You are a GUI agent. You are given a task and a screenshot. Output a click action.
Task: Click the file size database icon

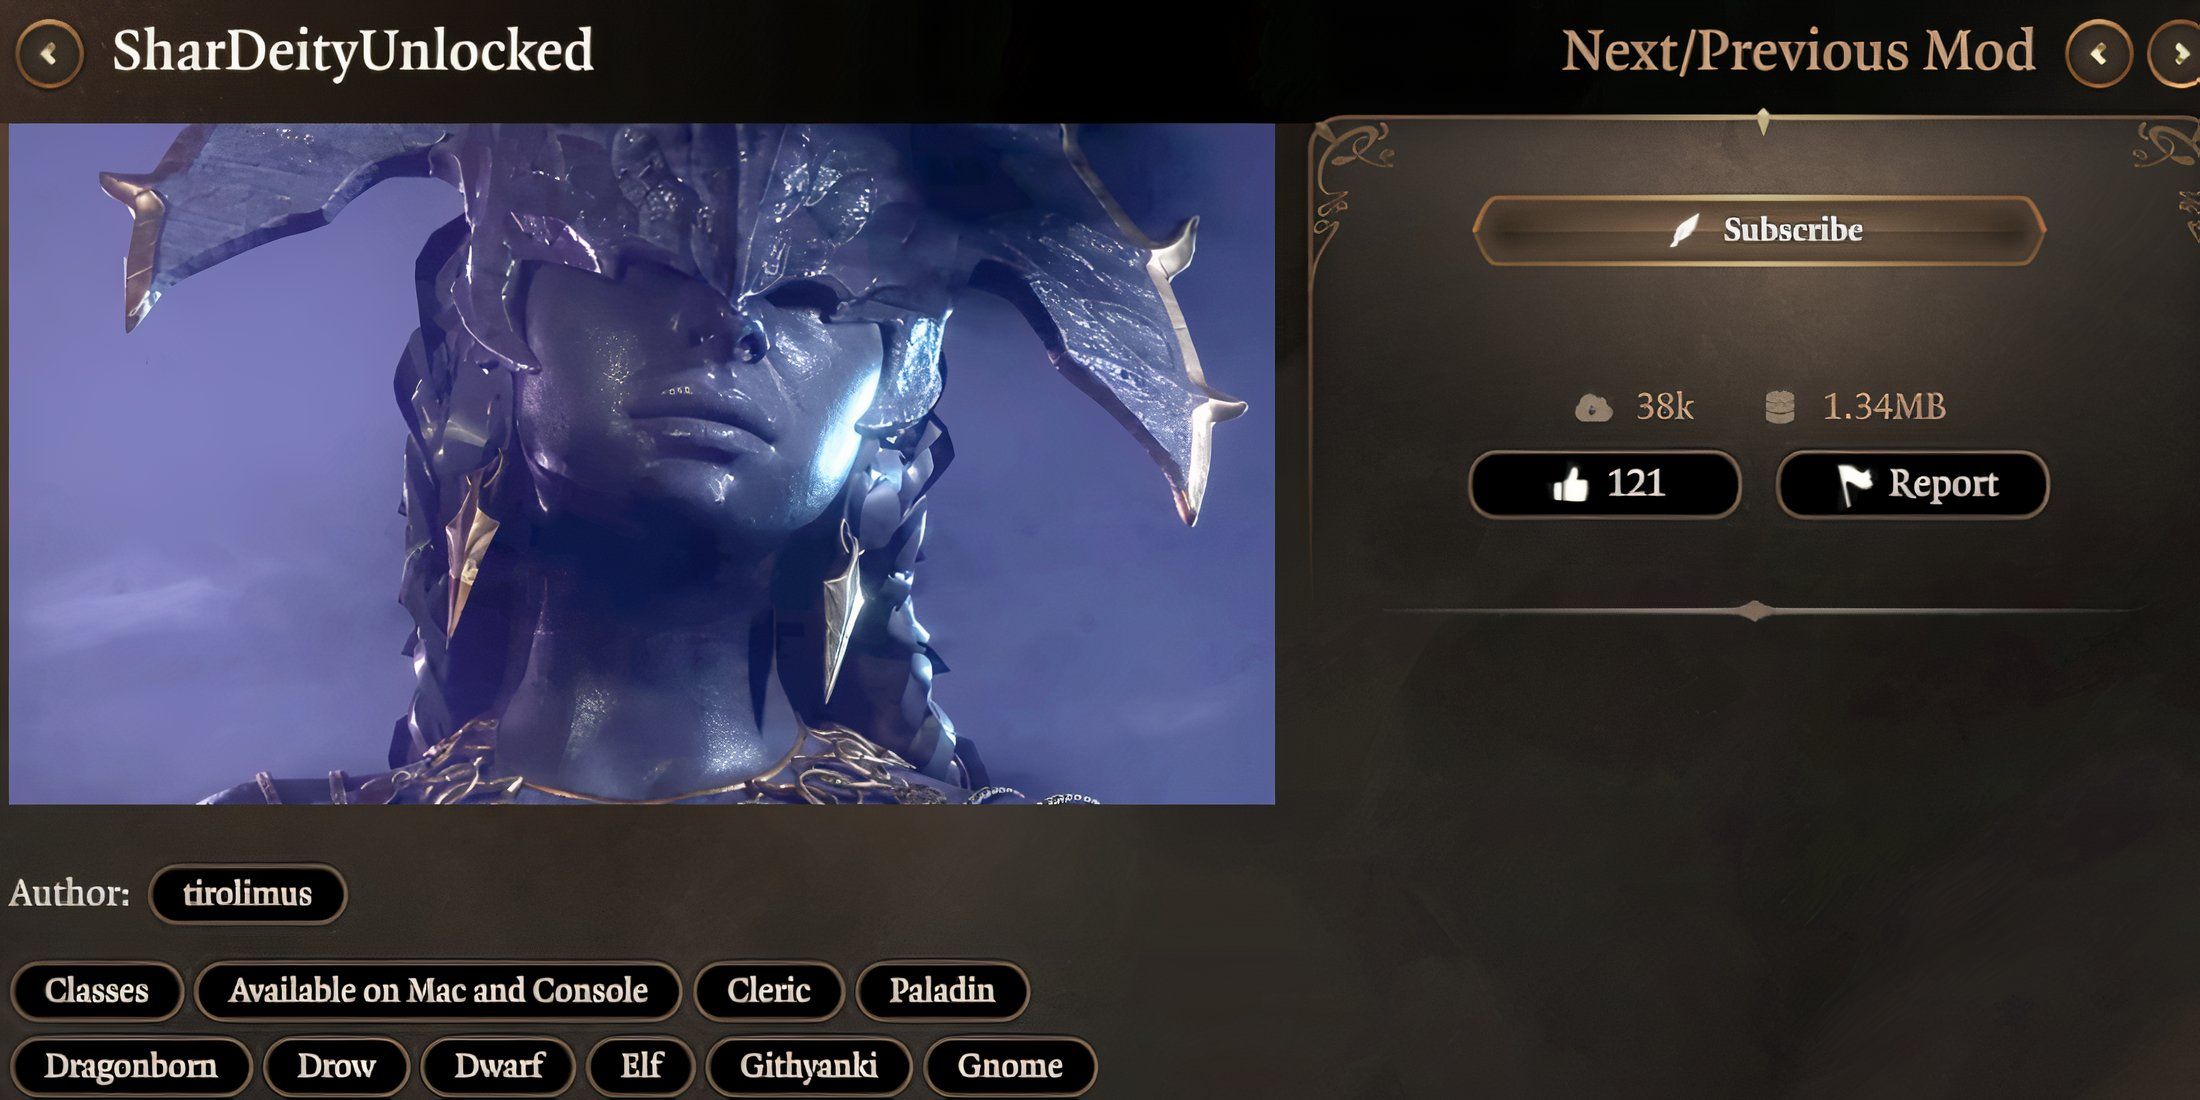click(x=1780, y=408)
